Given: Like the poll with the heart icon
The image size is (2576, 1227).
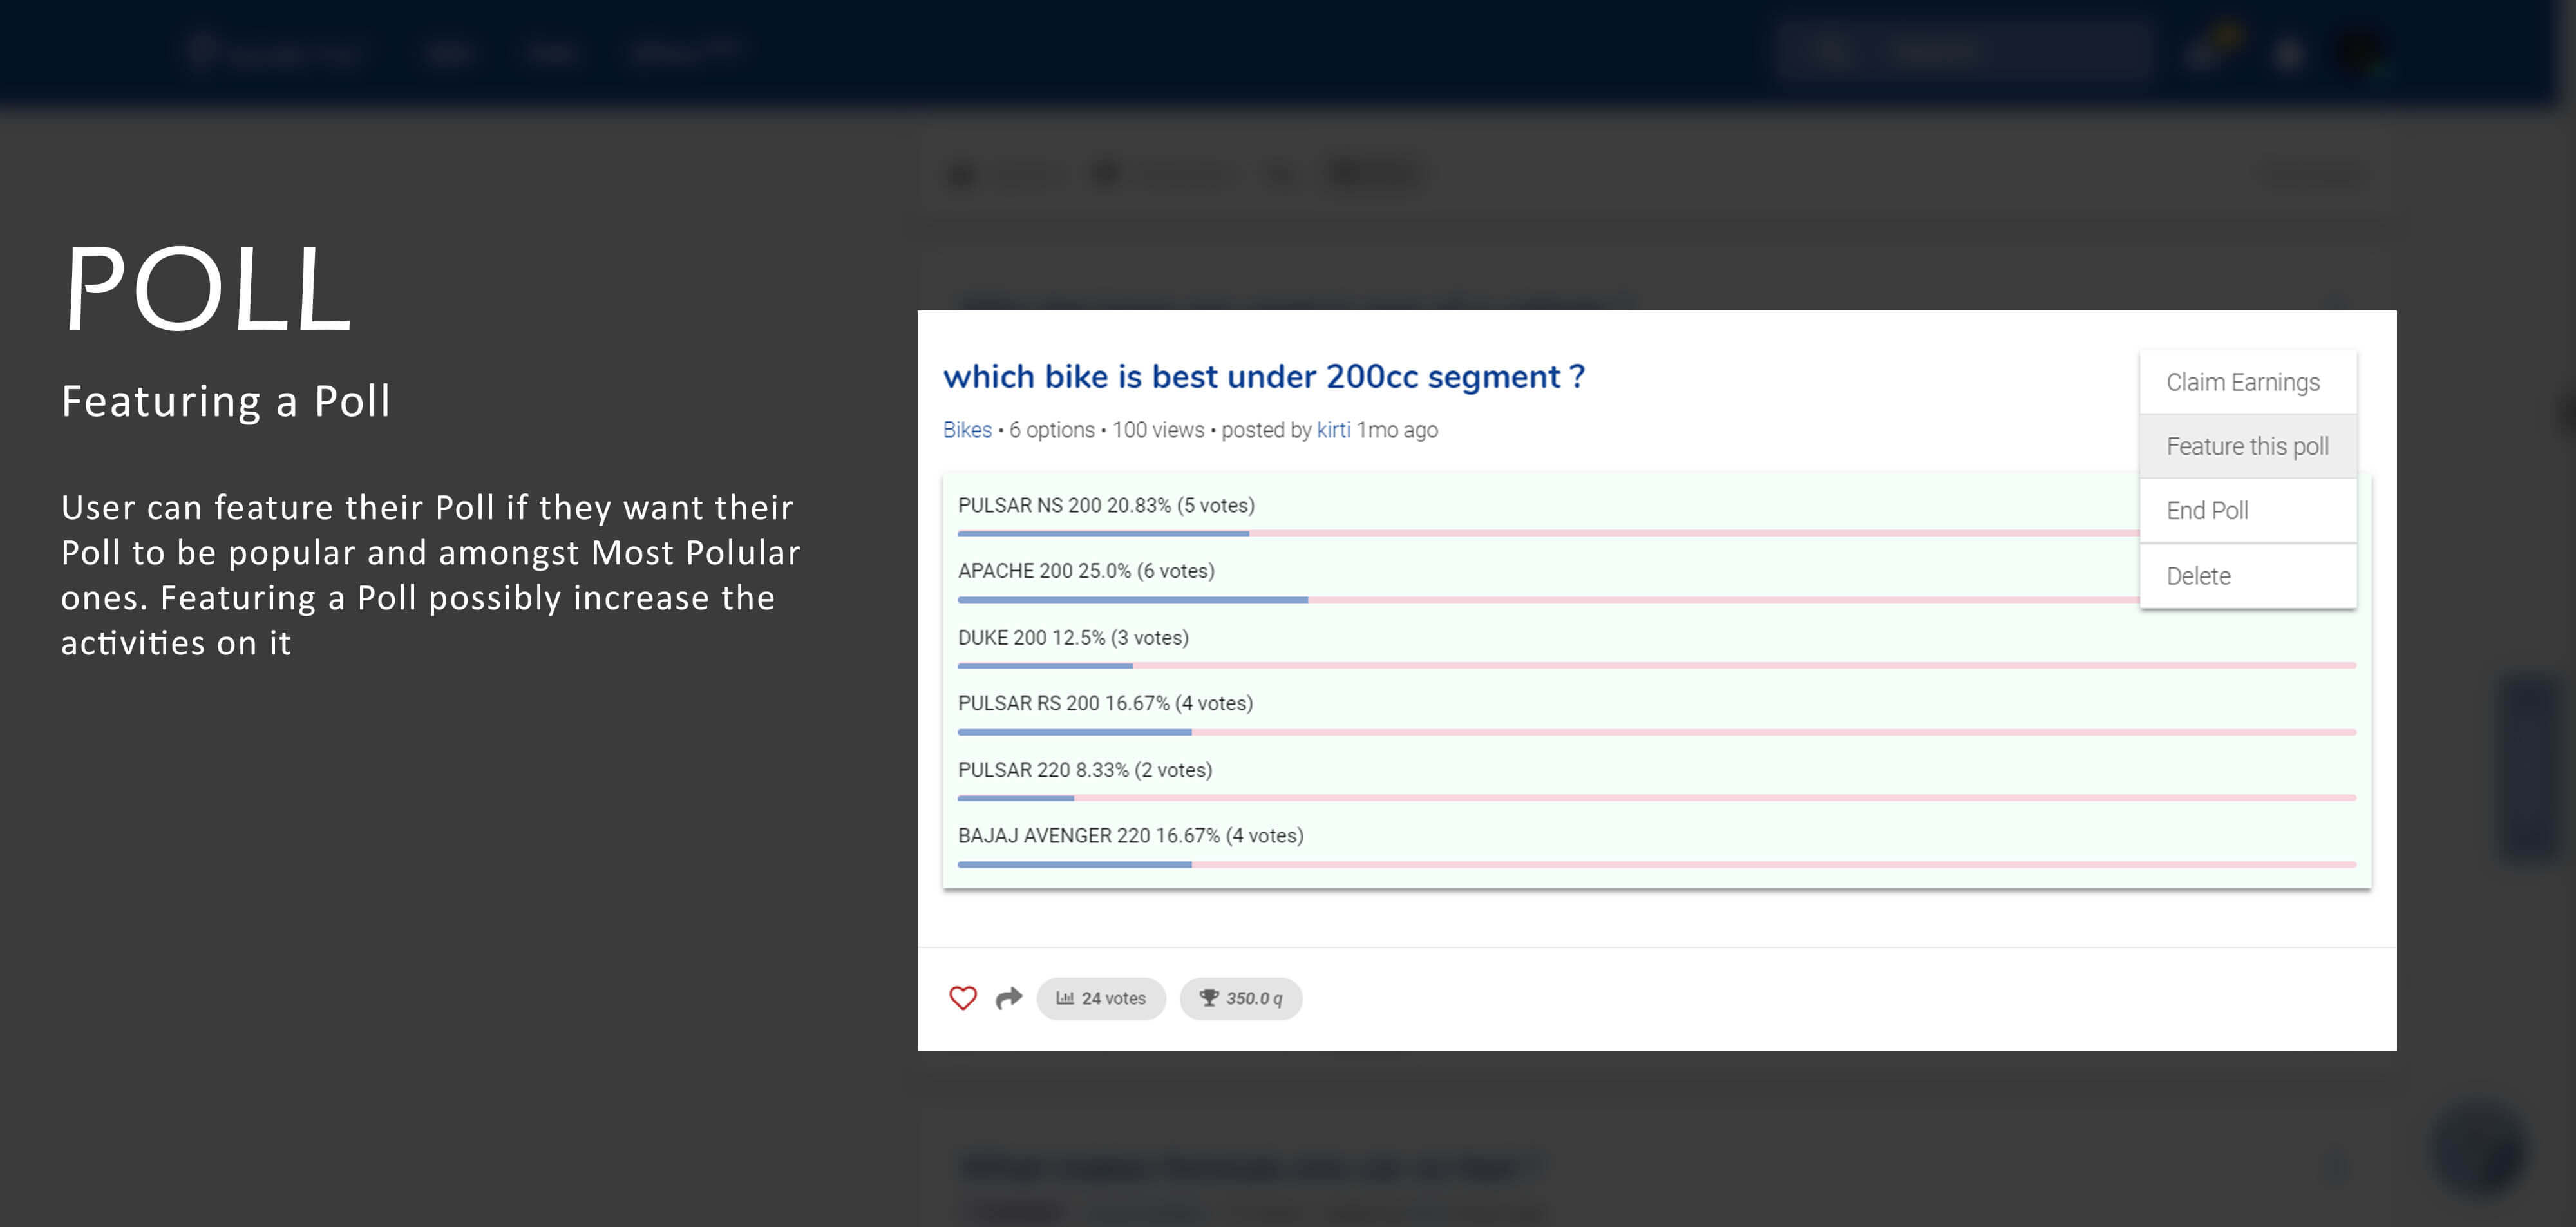Looking at the screenshot, I should (x=962, y=998).
